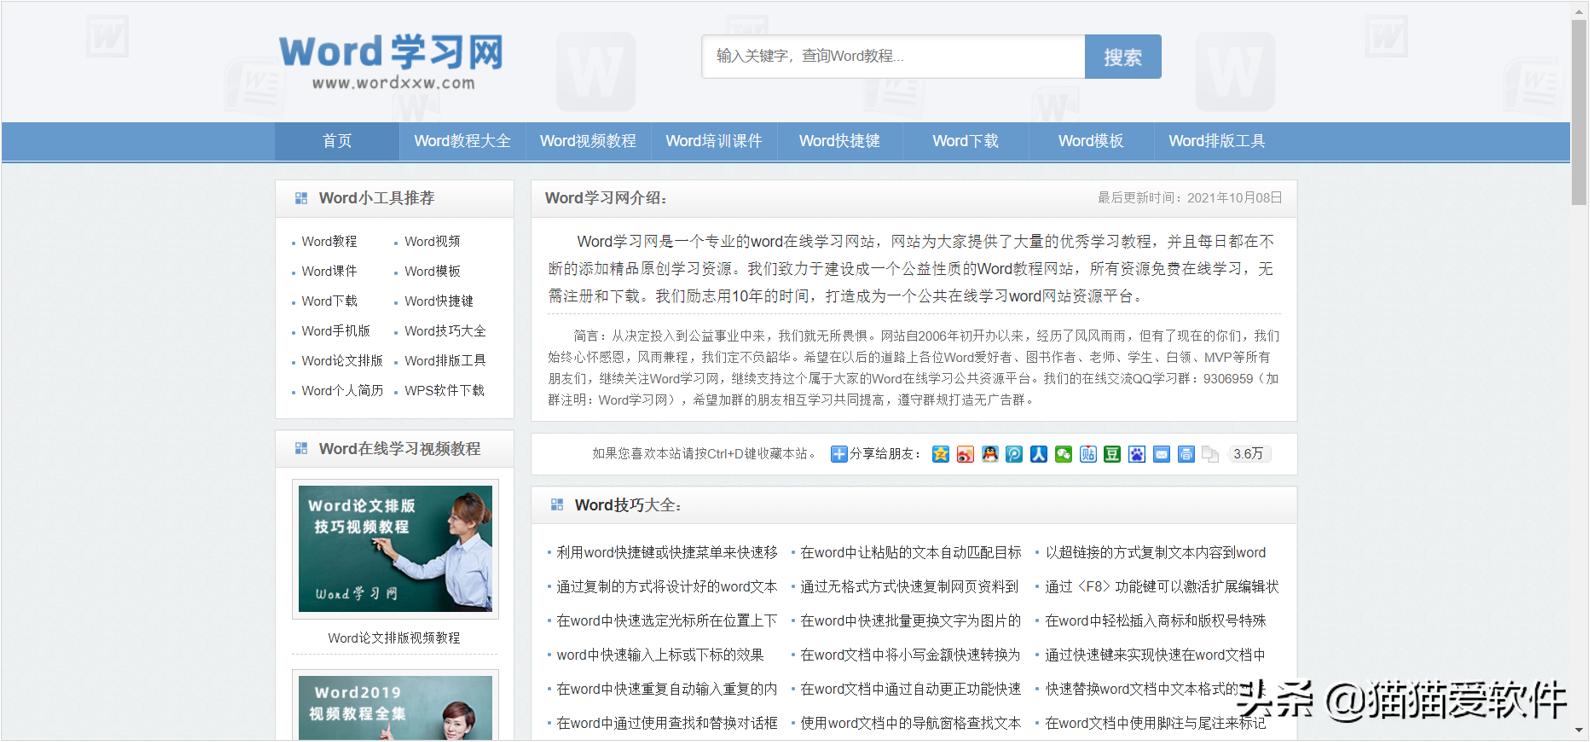Share to Baidu Tieba icon

pyautogui.click(x=1088, y=454)
